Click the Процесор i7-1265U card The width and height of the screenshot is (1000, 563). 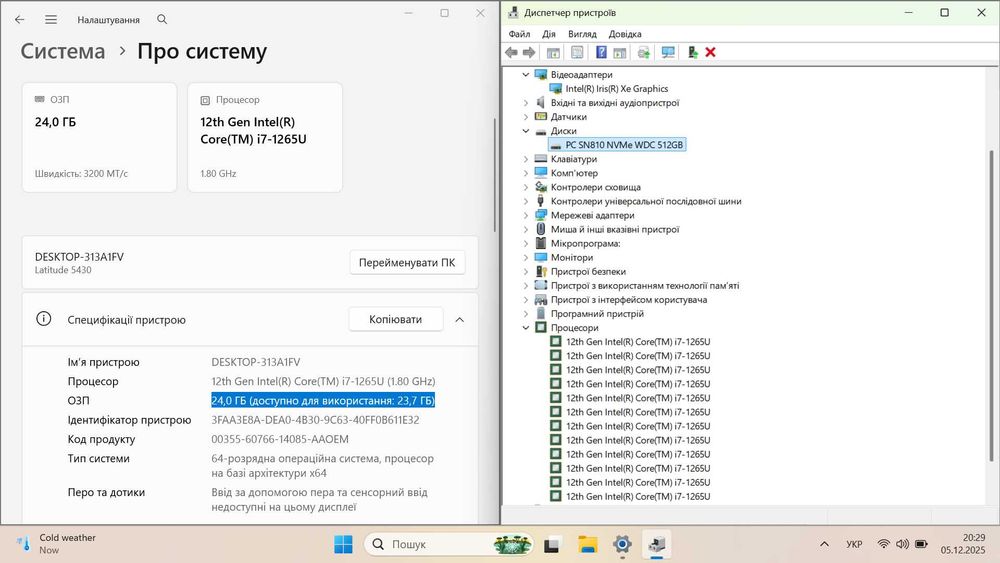click(265, 137)
